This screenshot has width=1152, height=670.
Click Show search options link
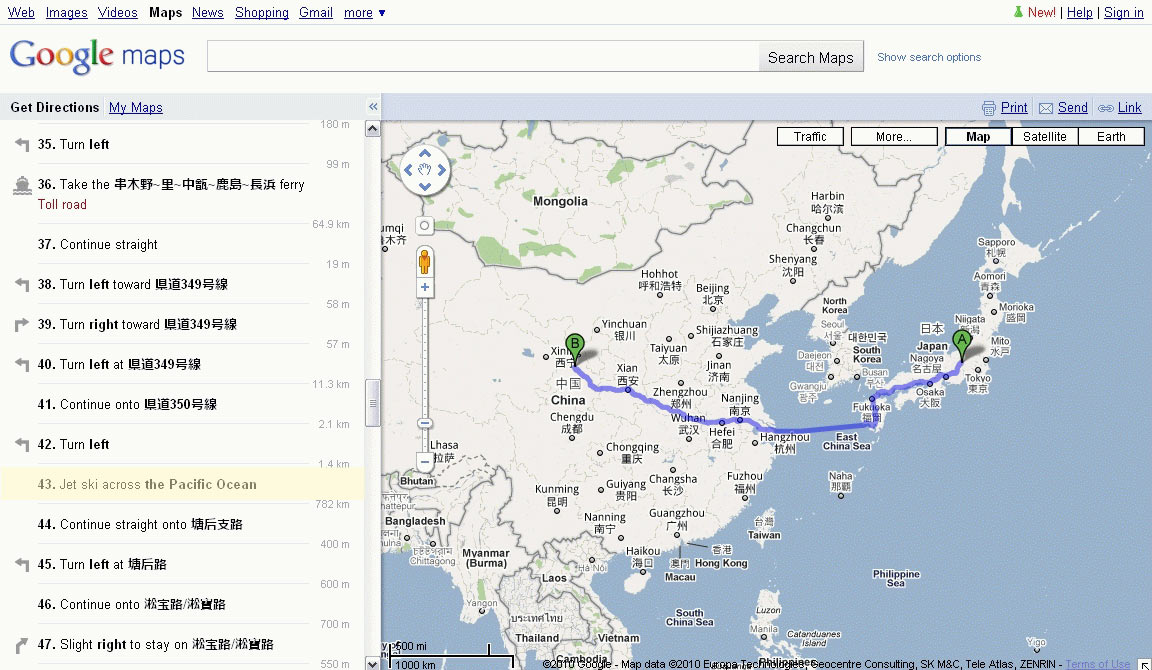click(929, 57)
